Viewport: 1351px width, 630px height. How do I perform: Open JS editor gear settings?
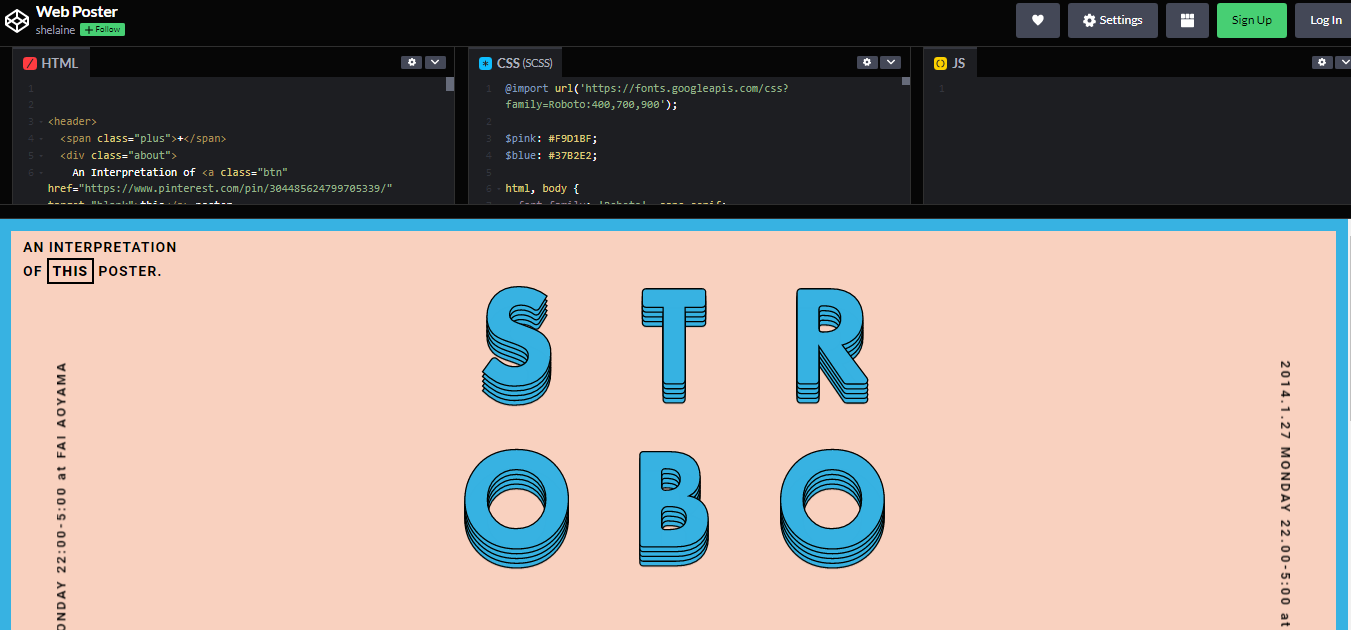point(1322,62)
